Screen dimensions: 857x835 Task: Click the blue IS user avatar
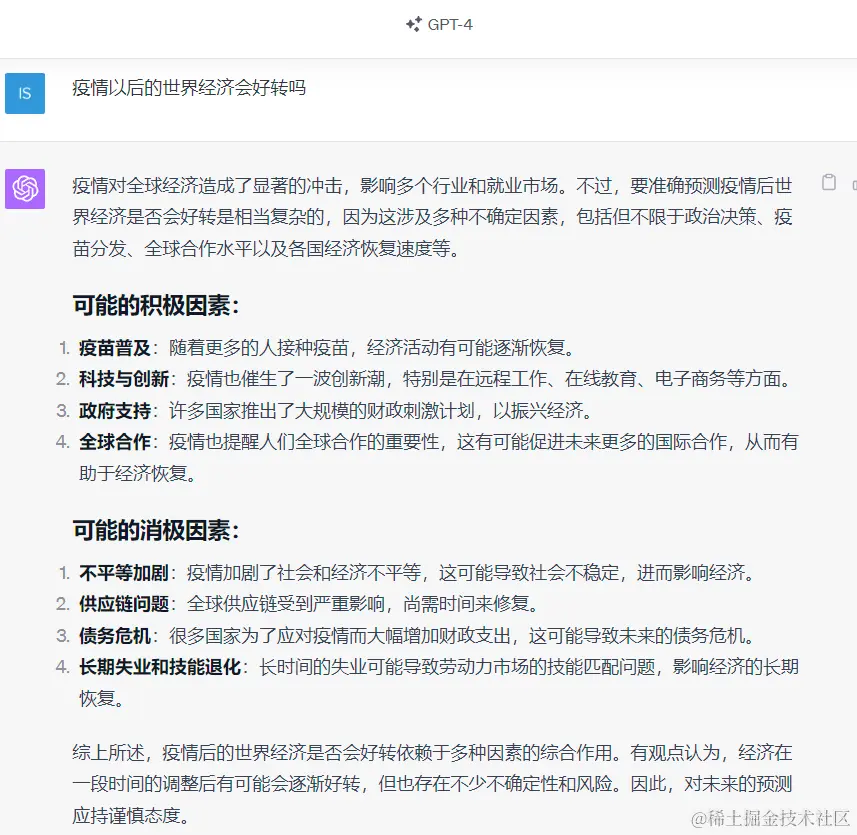25,93
